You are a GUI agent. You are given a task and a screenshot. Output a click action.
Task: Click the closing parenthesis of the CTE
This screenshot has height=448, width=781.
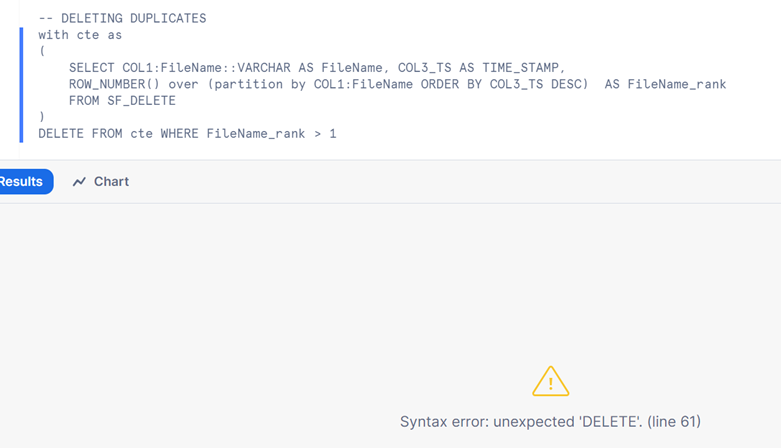tap(42, 117)
